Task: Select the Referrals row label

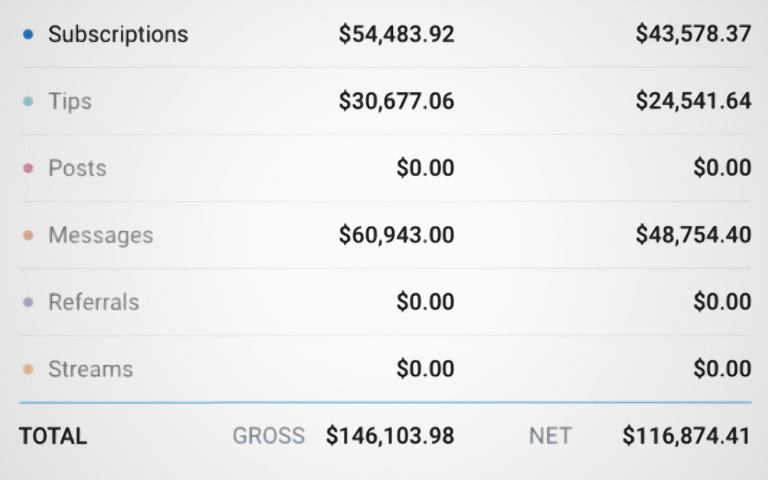Action: pyautogui.click(x=94, y=302)
